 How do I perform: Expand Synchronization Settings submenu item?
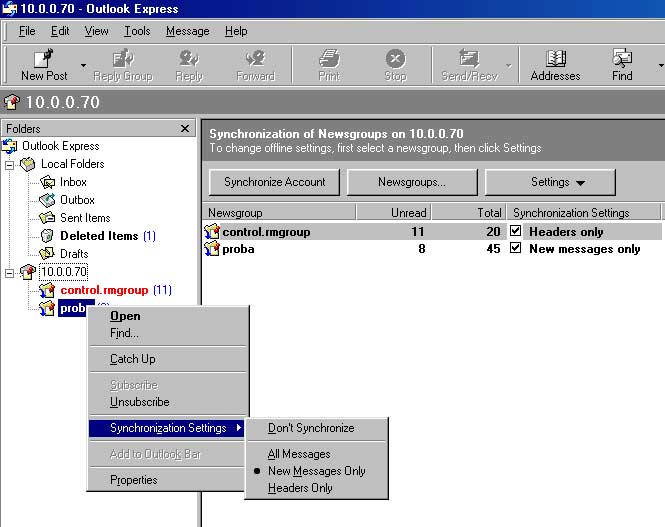pyautogui.click(x=167, y=428)
